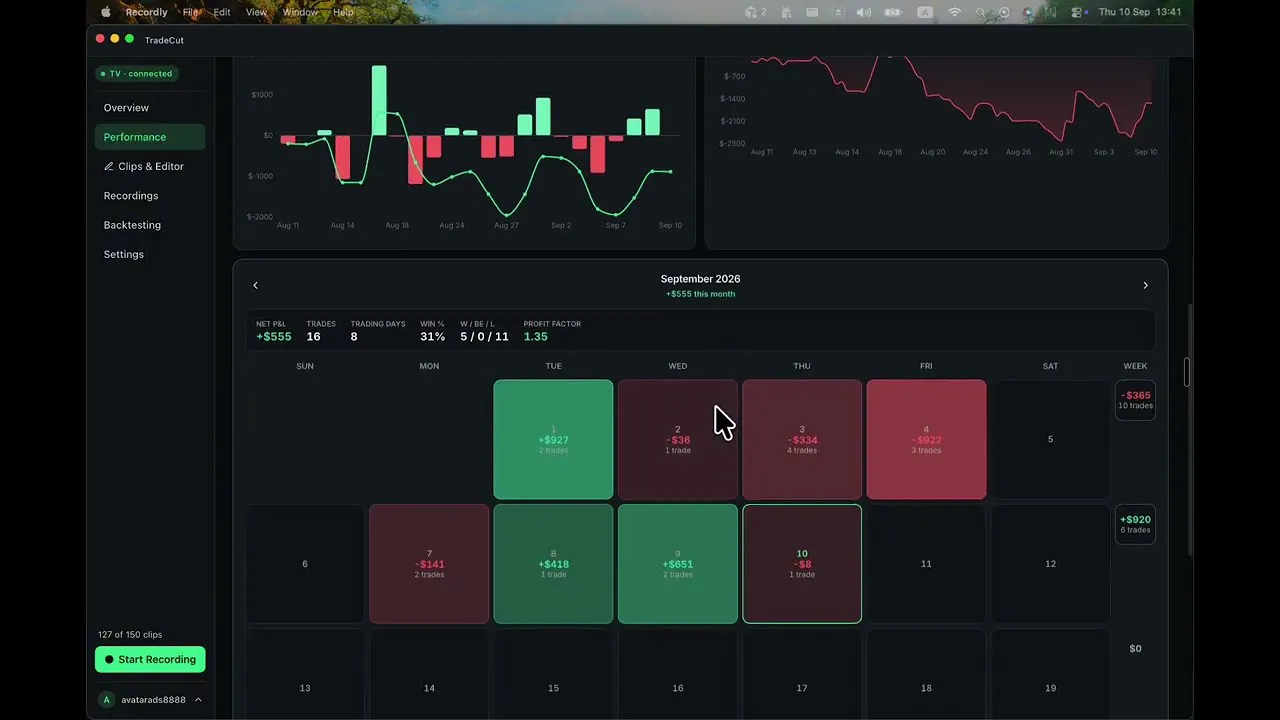Open Control Center in the menu bar
The width and height of the screenshot is (1280, 720).
[1077, 12]
